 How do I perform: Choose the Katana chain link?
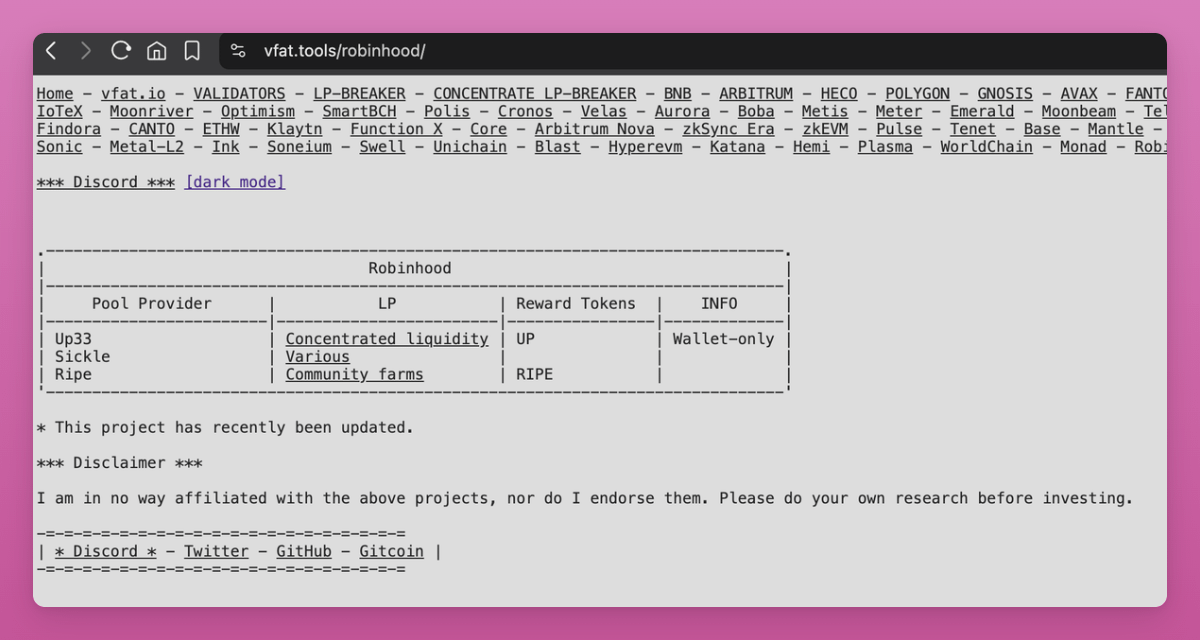(737, 147)
